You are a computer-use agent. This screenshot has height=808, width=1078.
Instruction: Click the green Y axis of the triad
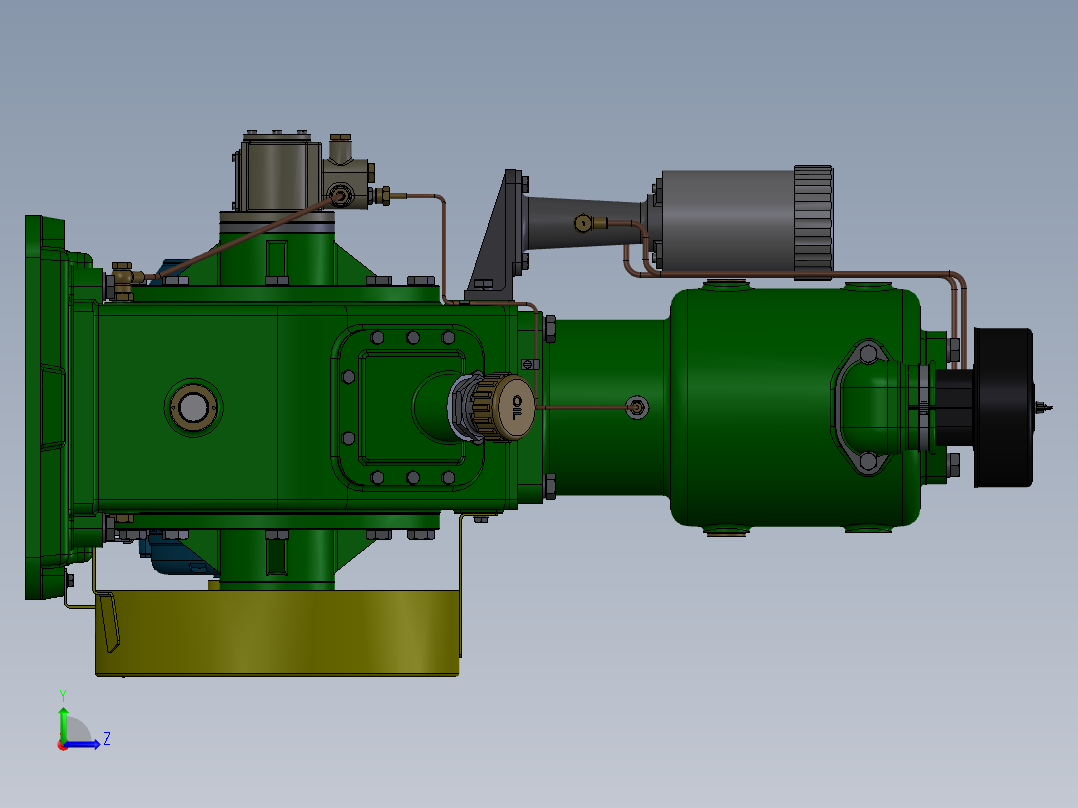(63, 723)
